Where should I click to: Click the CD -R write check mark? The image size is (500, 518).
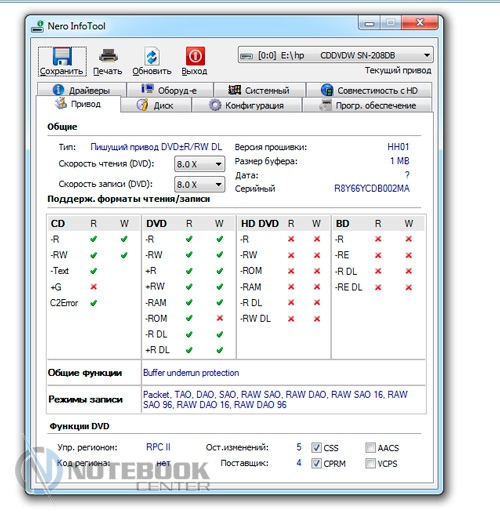click(x=124, y=239)
